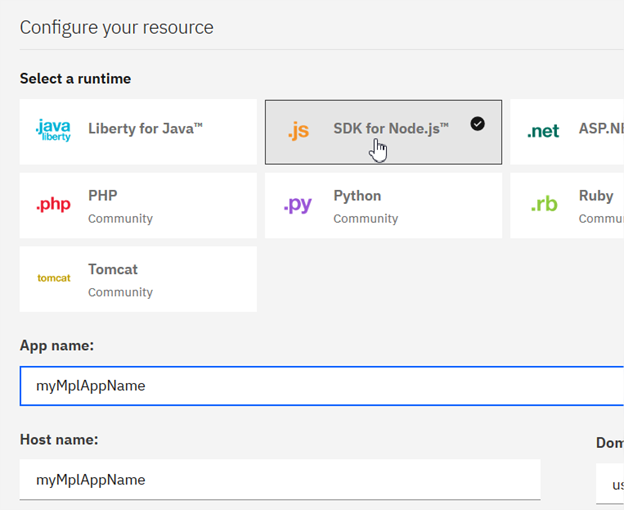Click the 'App name:' label

(x=57, y=345)
